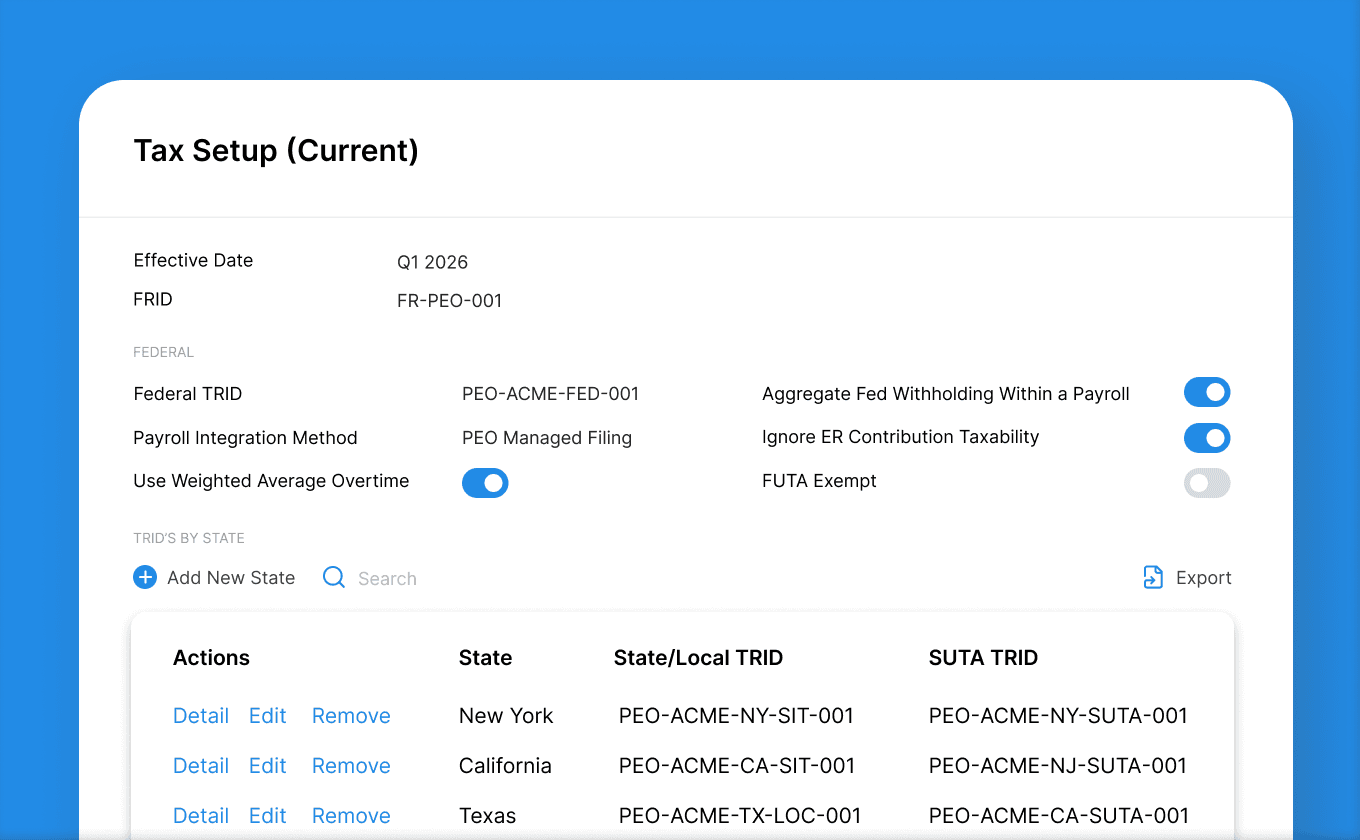Remove California from the state list

[x=351, y=765]
